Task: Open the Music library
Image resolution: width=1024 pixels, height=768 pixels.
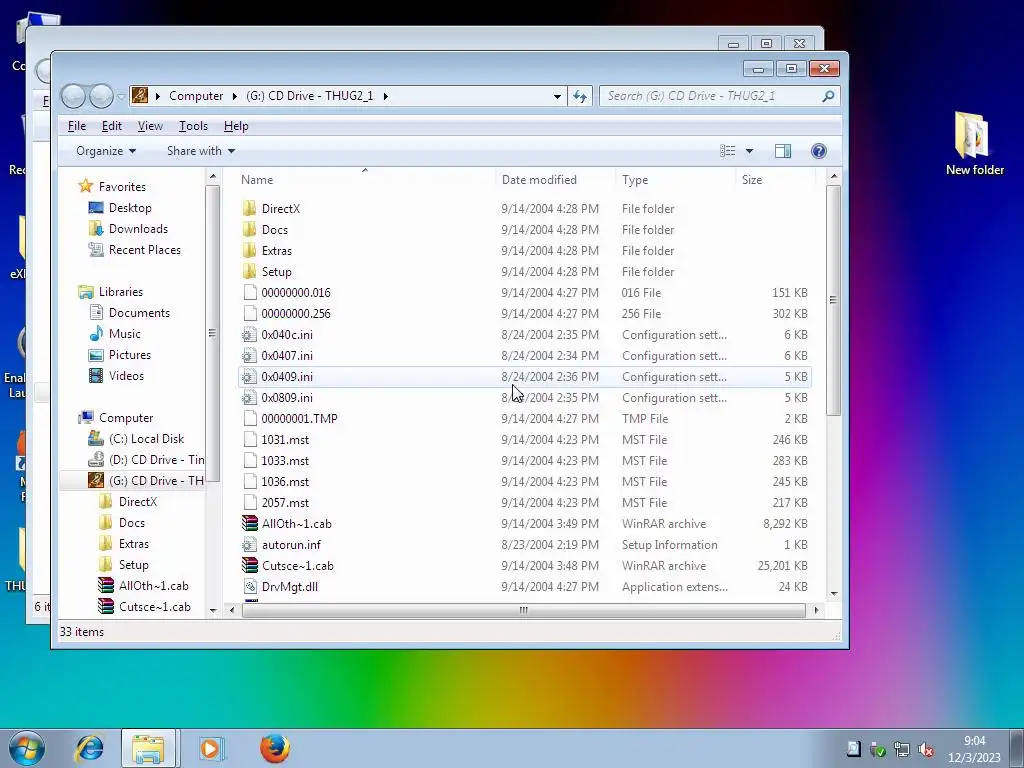Action: (124, 334)
